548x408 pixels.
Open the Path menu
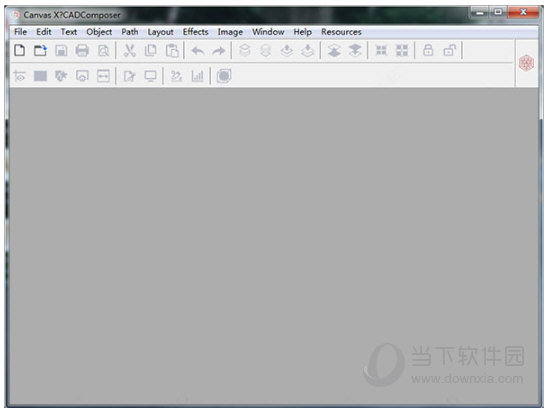point(130,32)
